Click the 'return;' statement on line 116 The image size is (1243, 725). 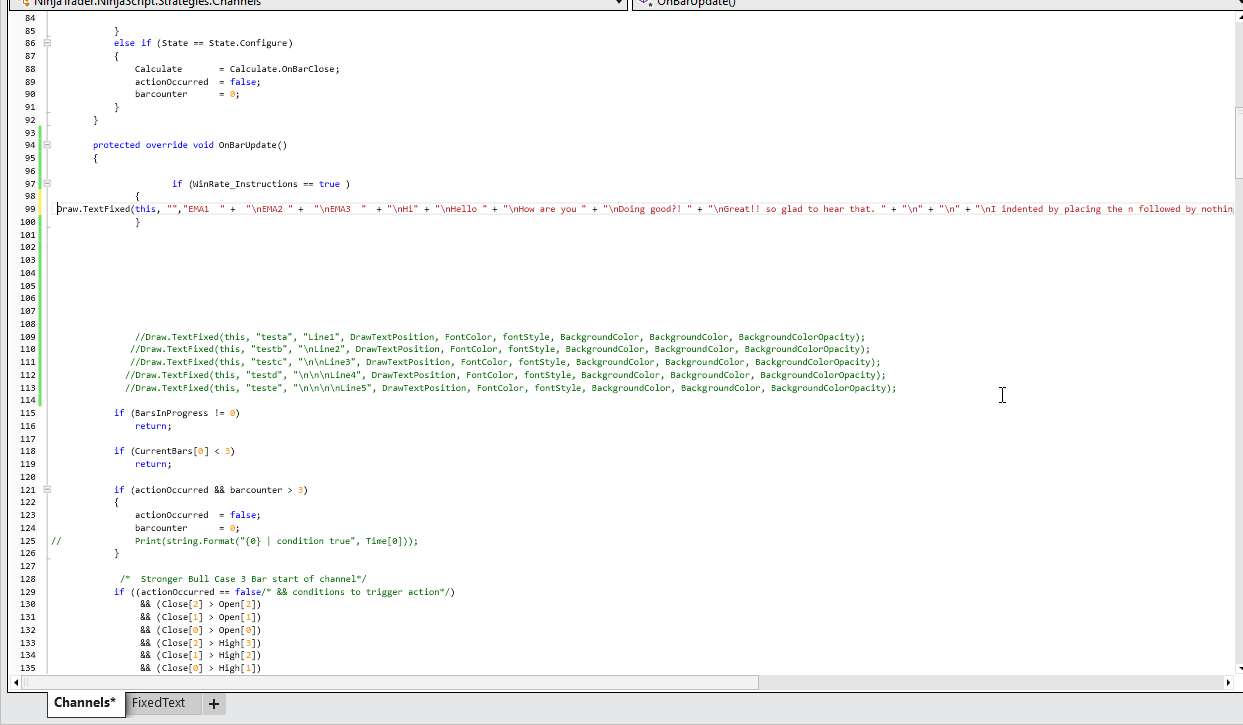(153, 426)
